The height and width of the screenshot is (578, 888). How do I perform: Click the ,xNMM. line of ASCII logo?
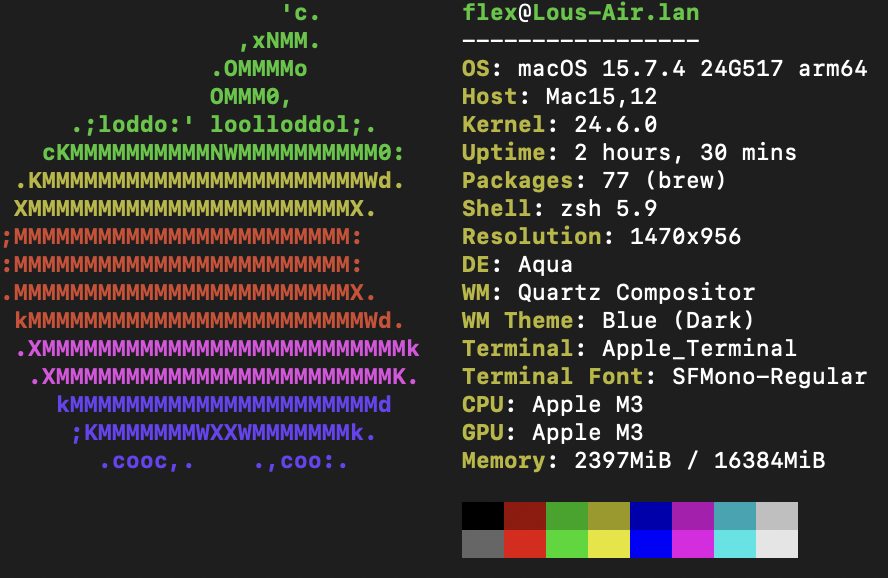coord(280,41)
